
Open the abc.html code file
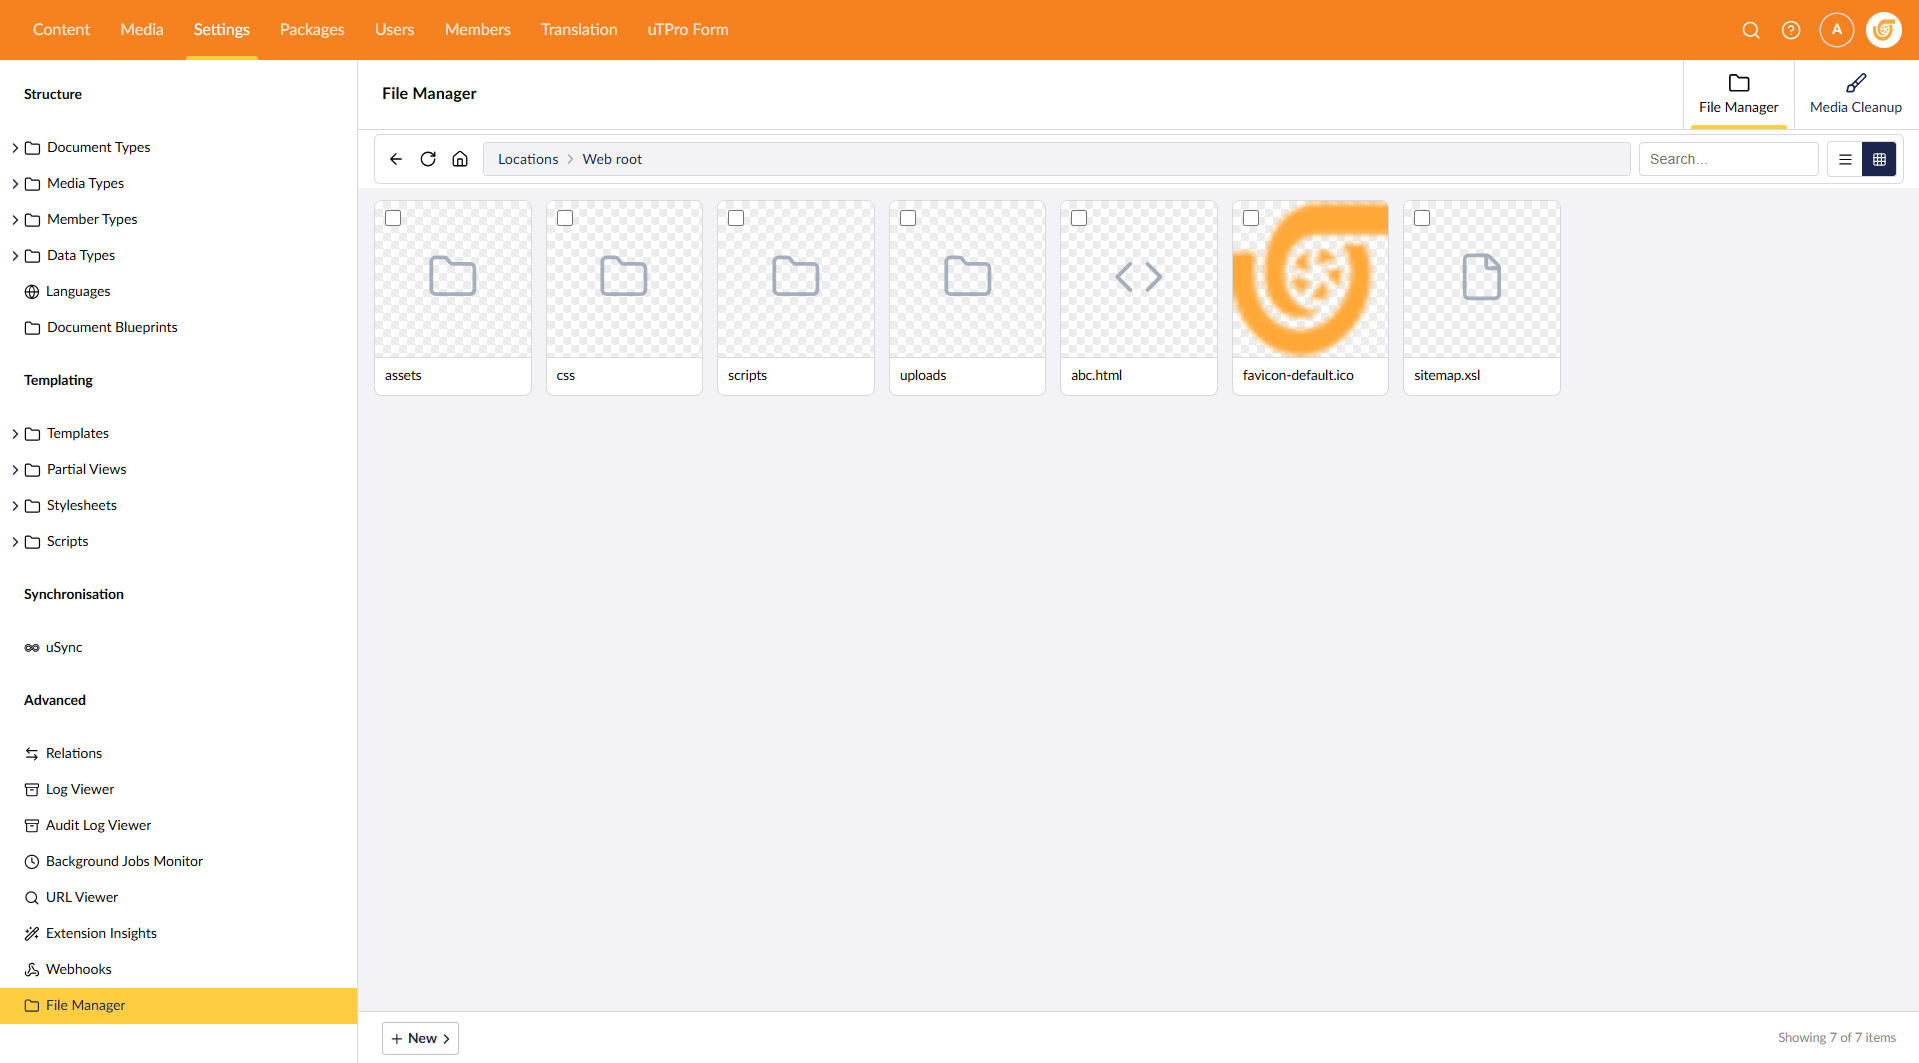[x=1139, y=298]
